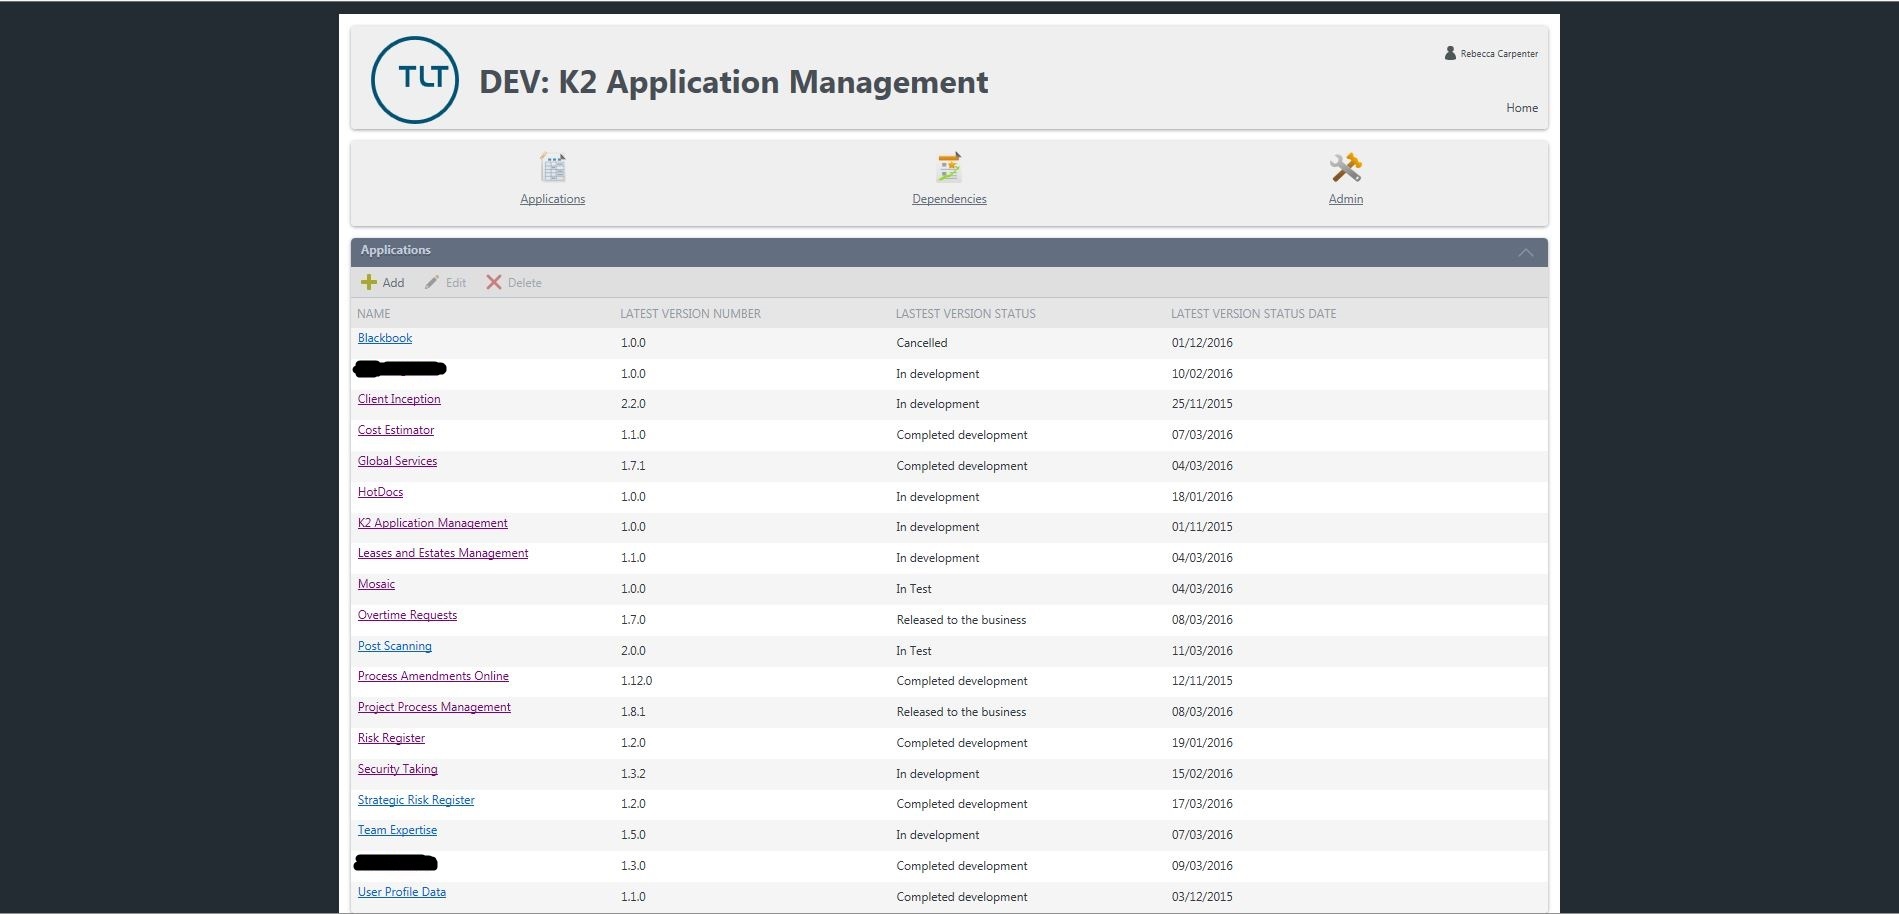1899x914 pixels.
Task: Sort by LATEST VERSION STATUS DATE header
Action: 1253,314
